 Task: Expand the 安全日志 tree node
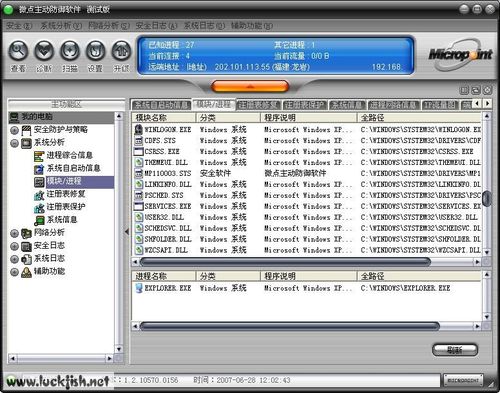point(14,246)
